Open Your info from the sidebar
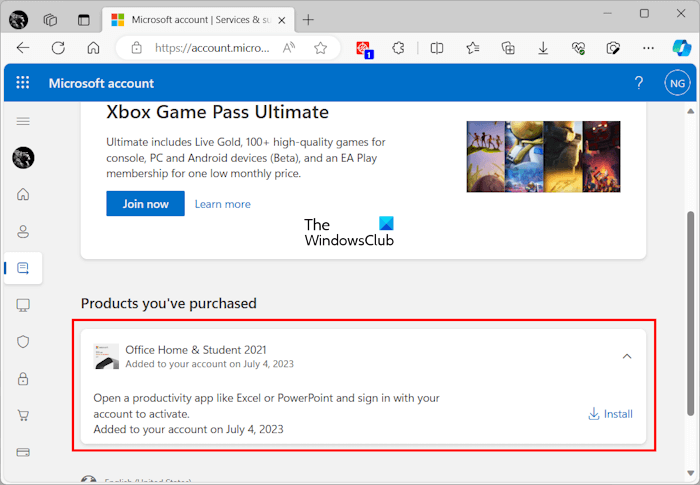Viewport: 700px width, 485px height. [23, 231]
